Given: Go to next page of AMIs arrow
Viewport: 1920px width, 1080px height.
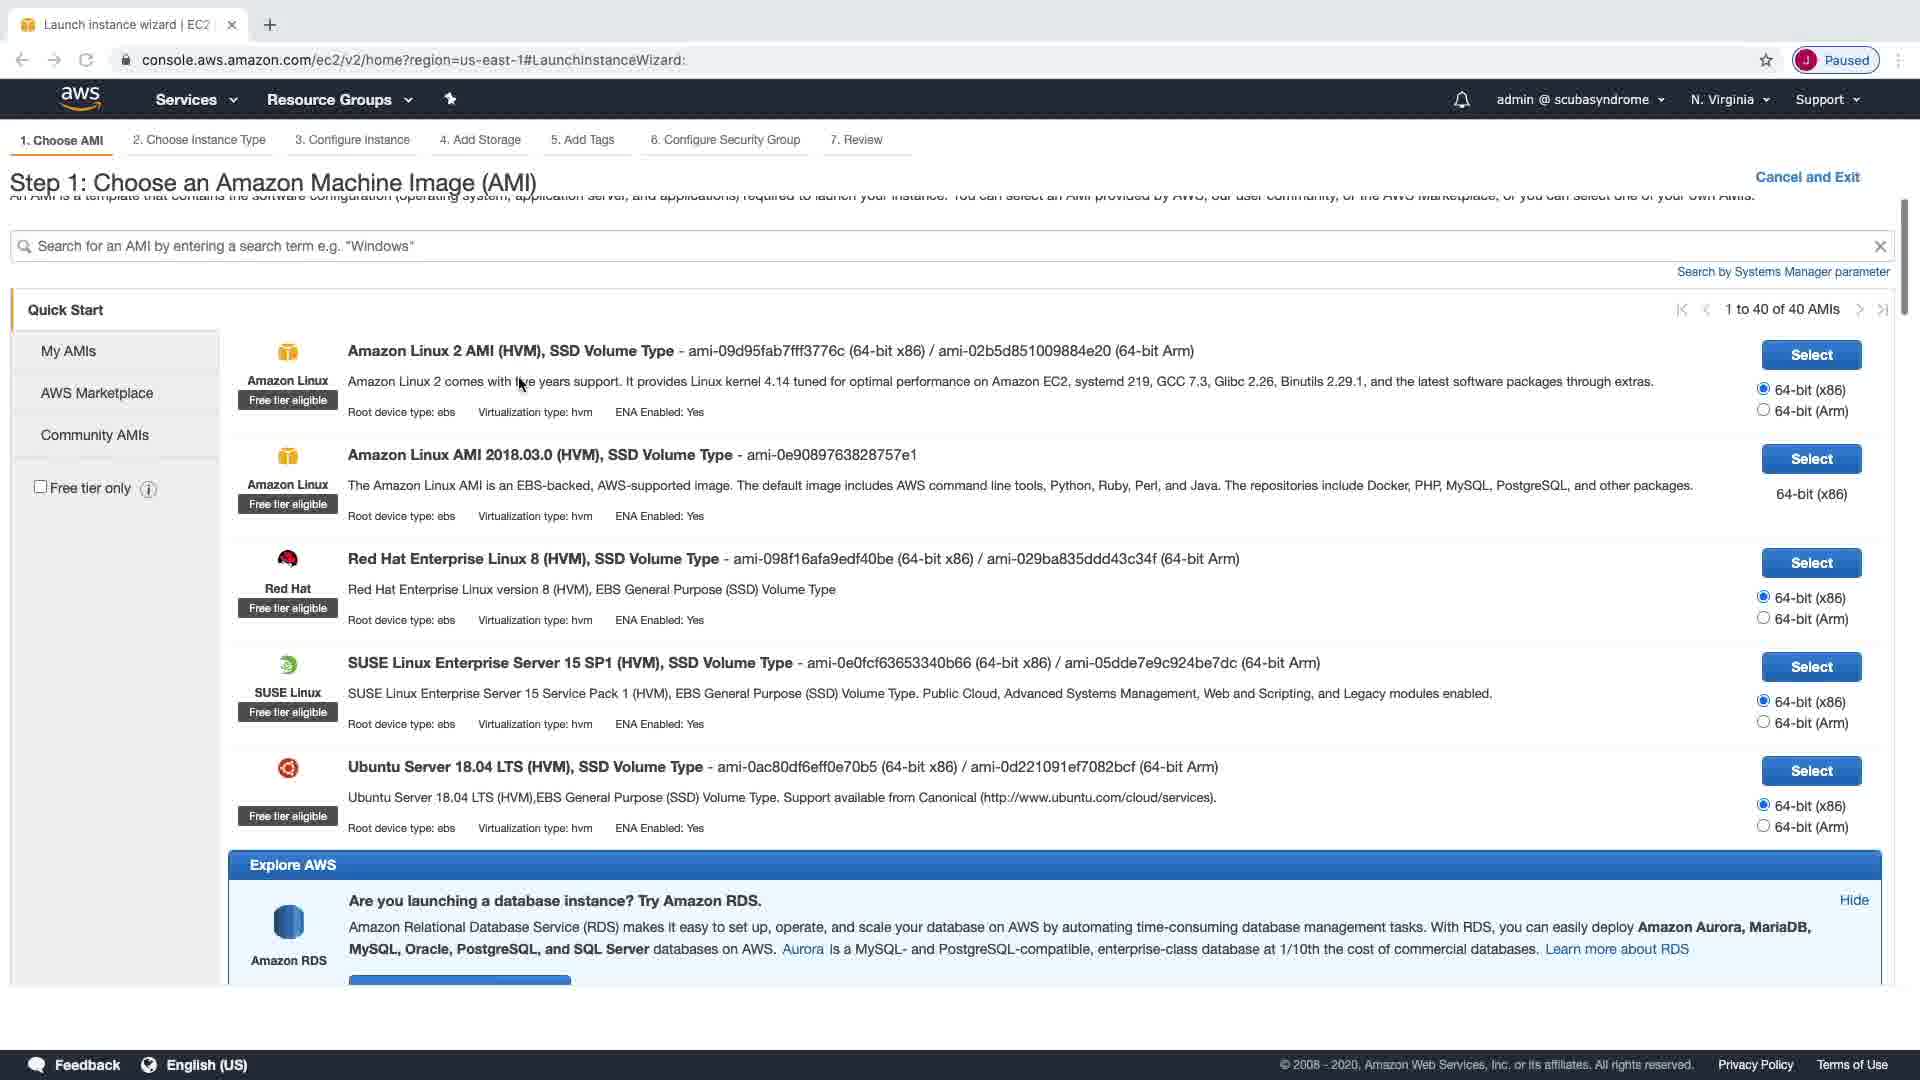Looking at the screenshot, I should point(1859,310).
